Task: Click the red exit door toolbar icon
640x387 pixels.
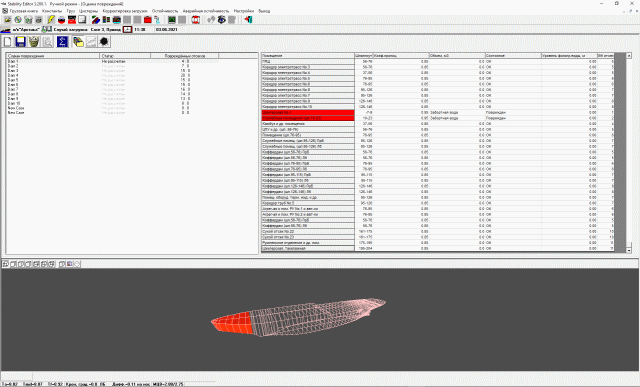Action: coord(248,20)
